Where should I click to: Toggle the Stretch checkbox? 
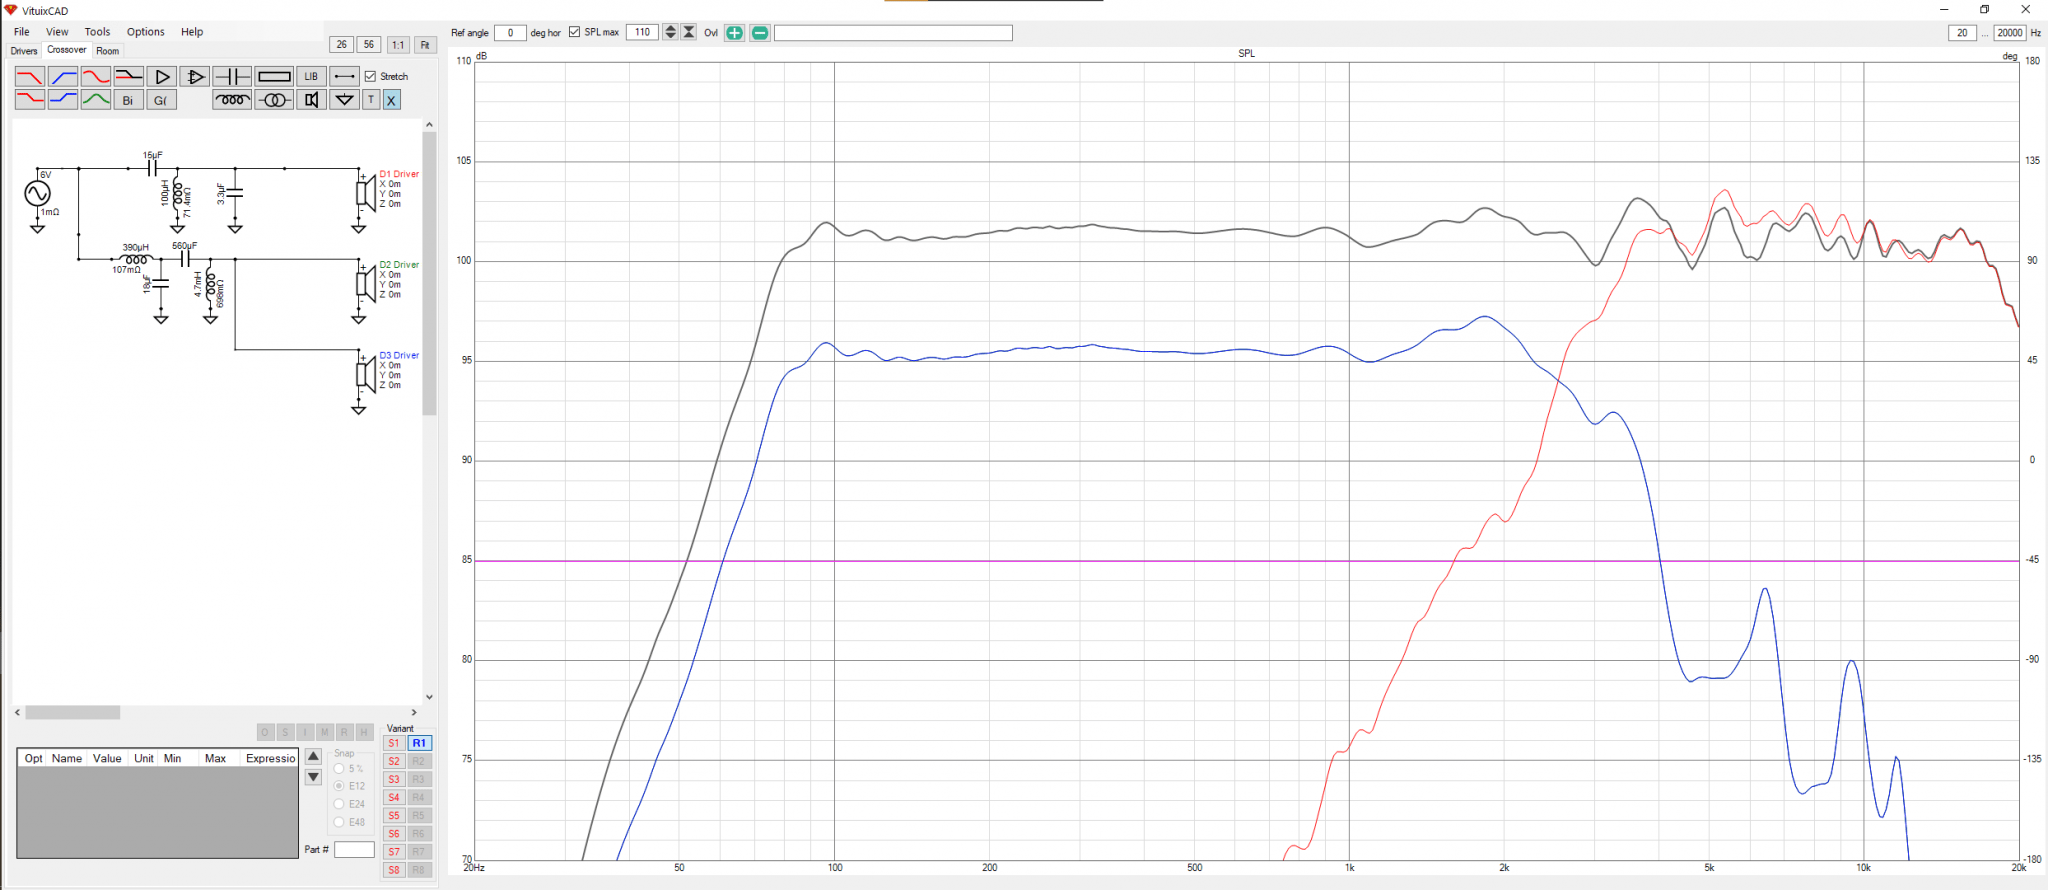370,76
